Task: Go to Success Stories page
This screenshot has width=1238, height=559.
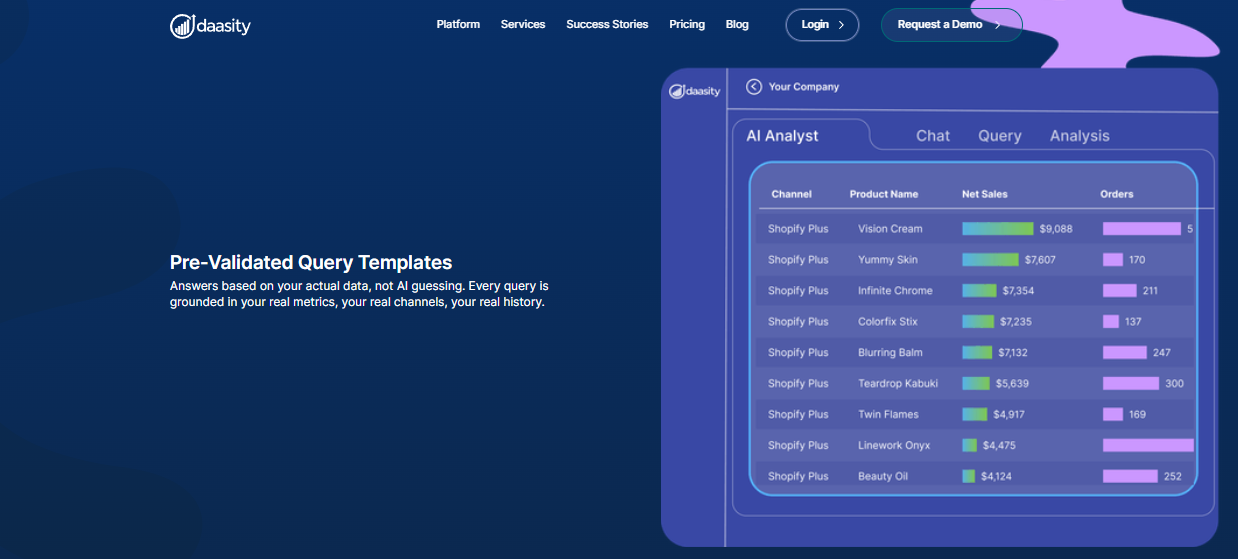Action: tap(607, 24)
